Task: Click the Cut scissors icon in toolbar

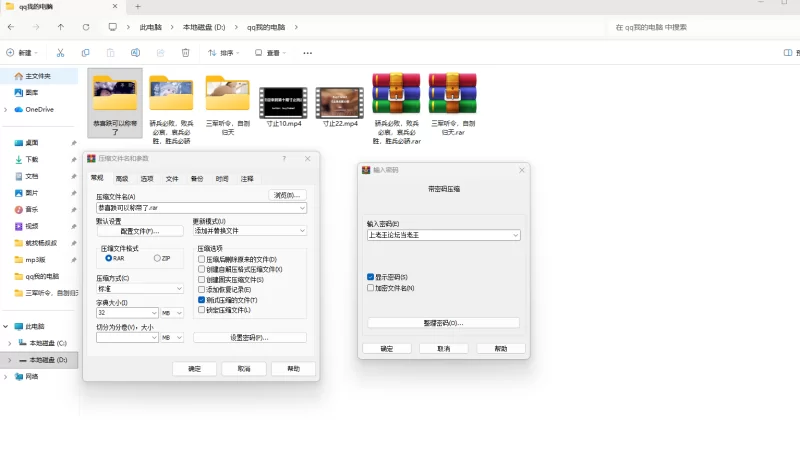Action: tap(60, 52)
